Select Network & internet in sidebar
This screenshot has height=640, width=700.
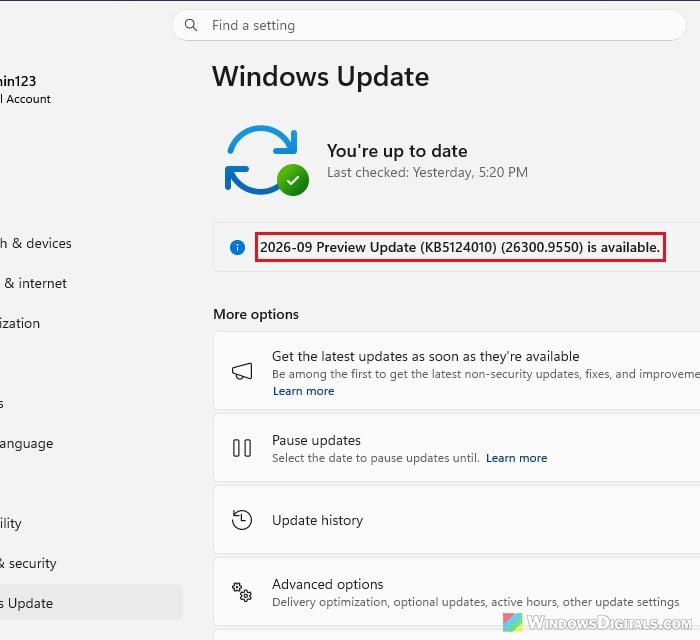(33, 283)
